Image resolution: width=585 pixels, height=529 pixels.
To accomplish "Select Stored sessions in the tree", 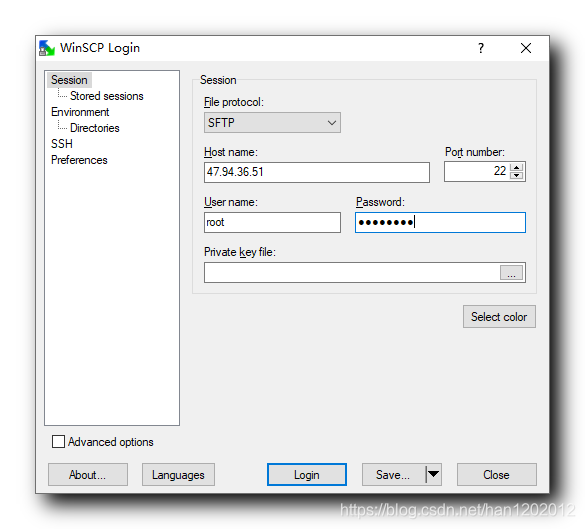I will pyautogui.click(x=107, y=96).
